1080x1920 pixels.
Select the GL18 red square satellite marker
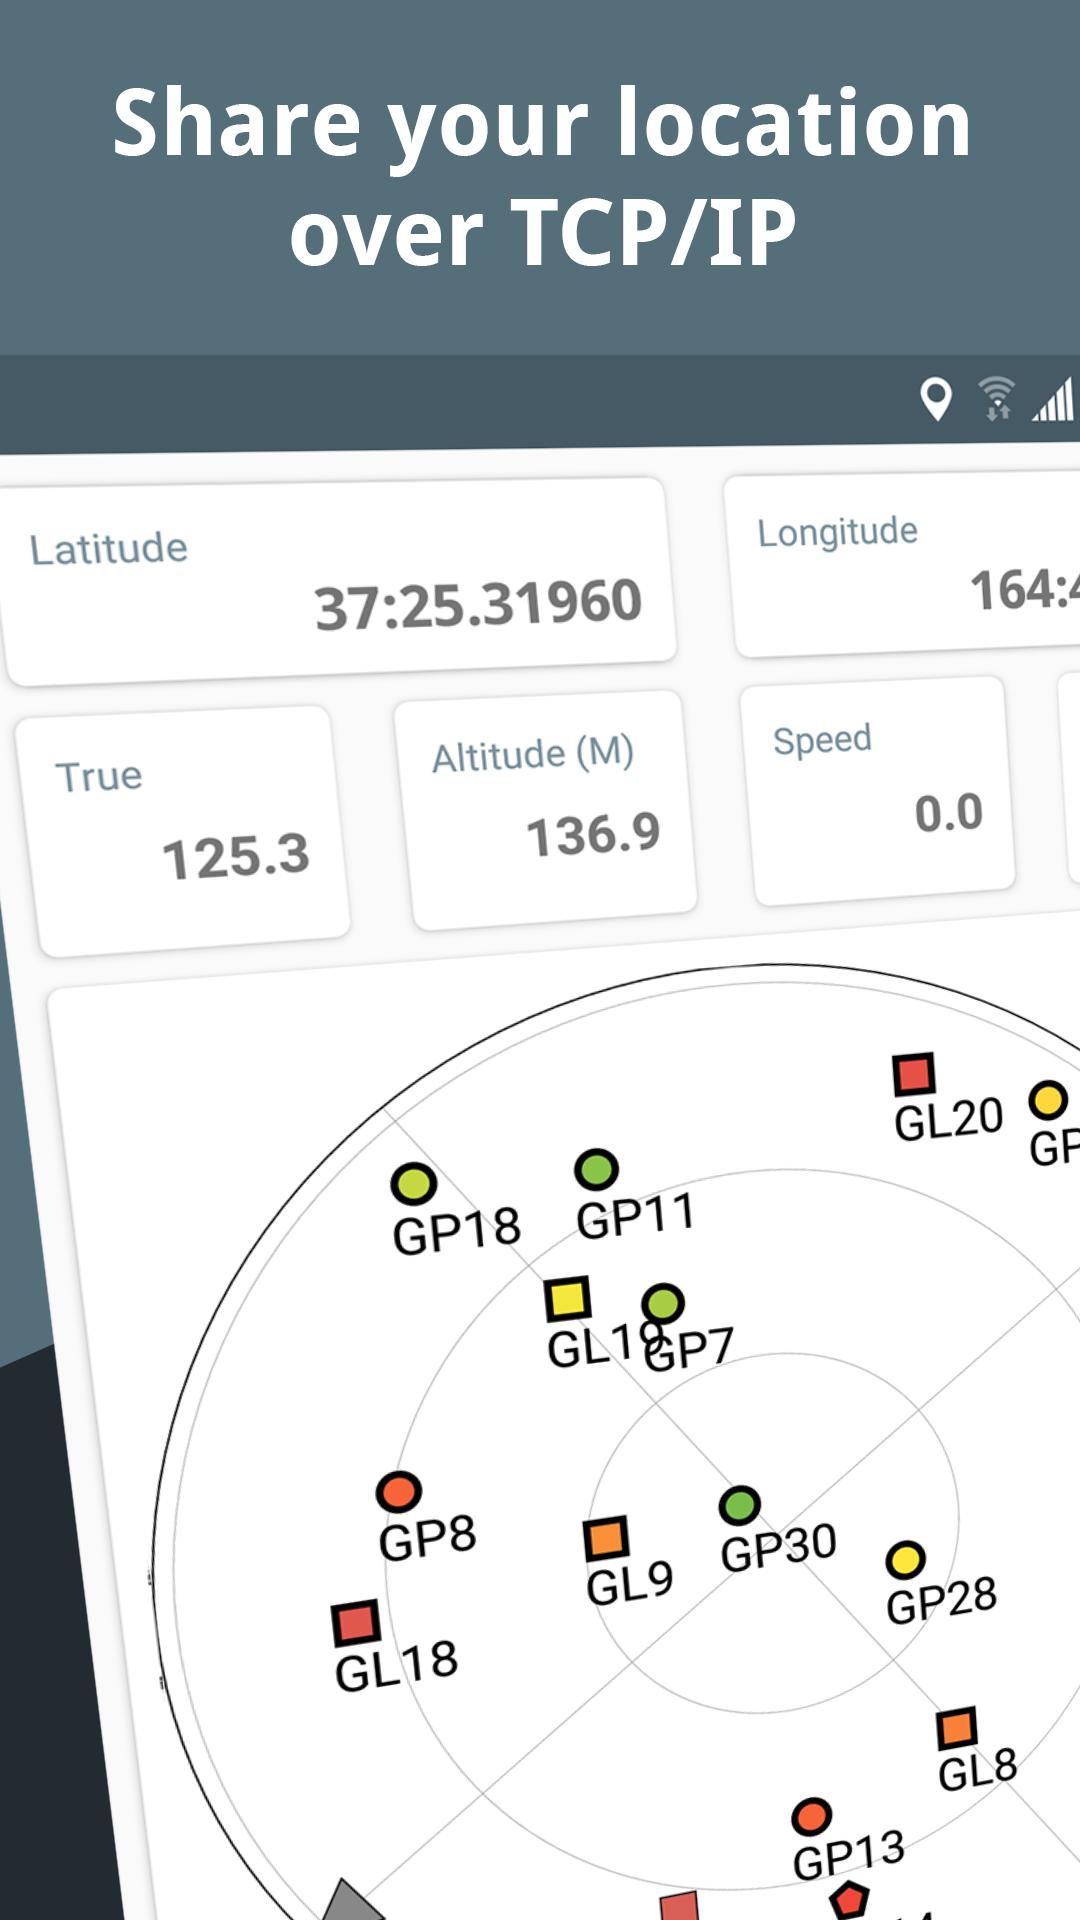[x=356, y=1622]
